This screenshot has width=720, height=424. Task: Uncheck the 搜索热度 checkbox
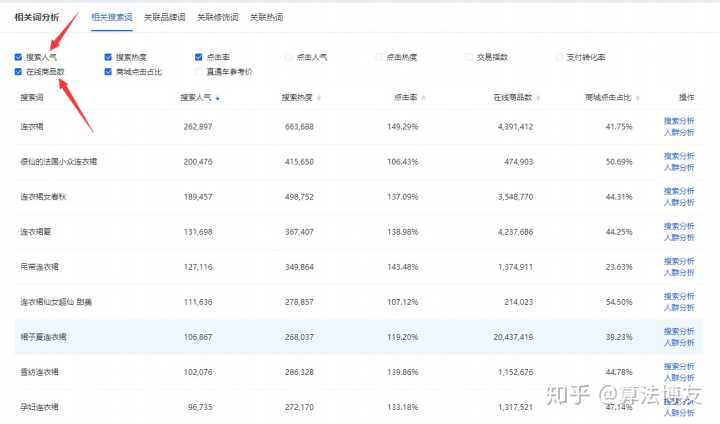click(108, 57)
